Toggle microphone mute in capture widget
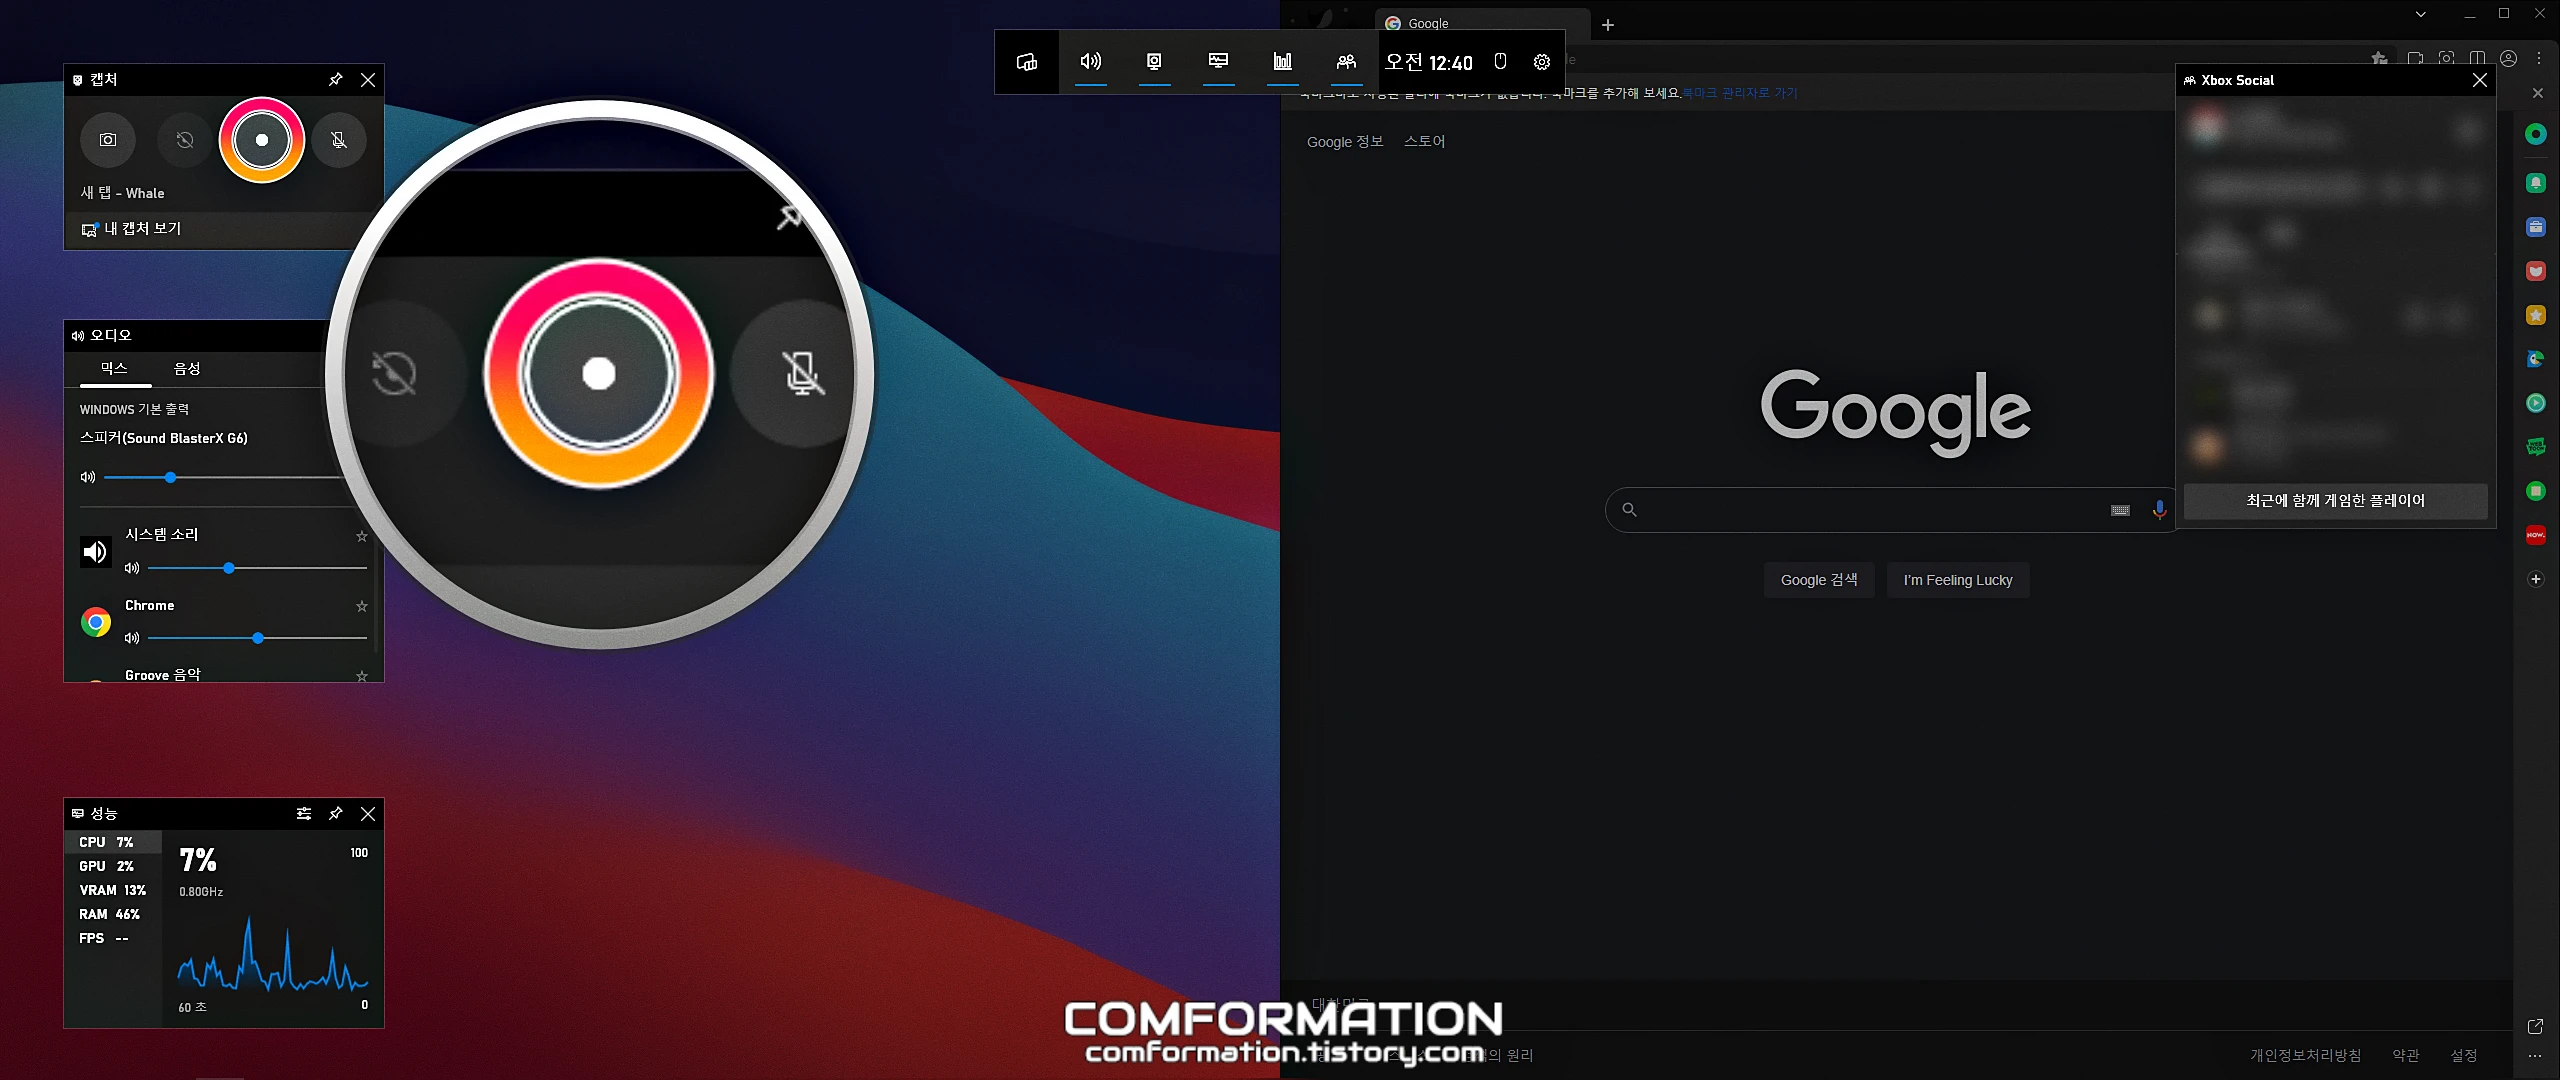The height and width of the screenshot is (1080, 2560). click(339, 140)
